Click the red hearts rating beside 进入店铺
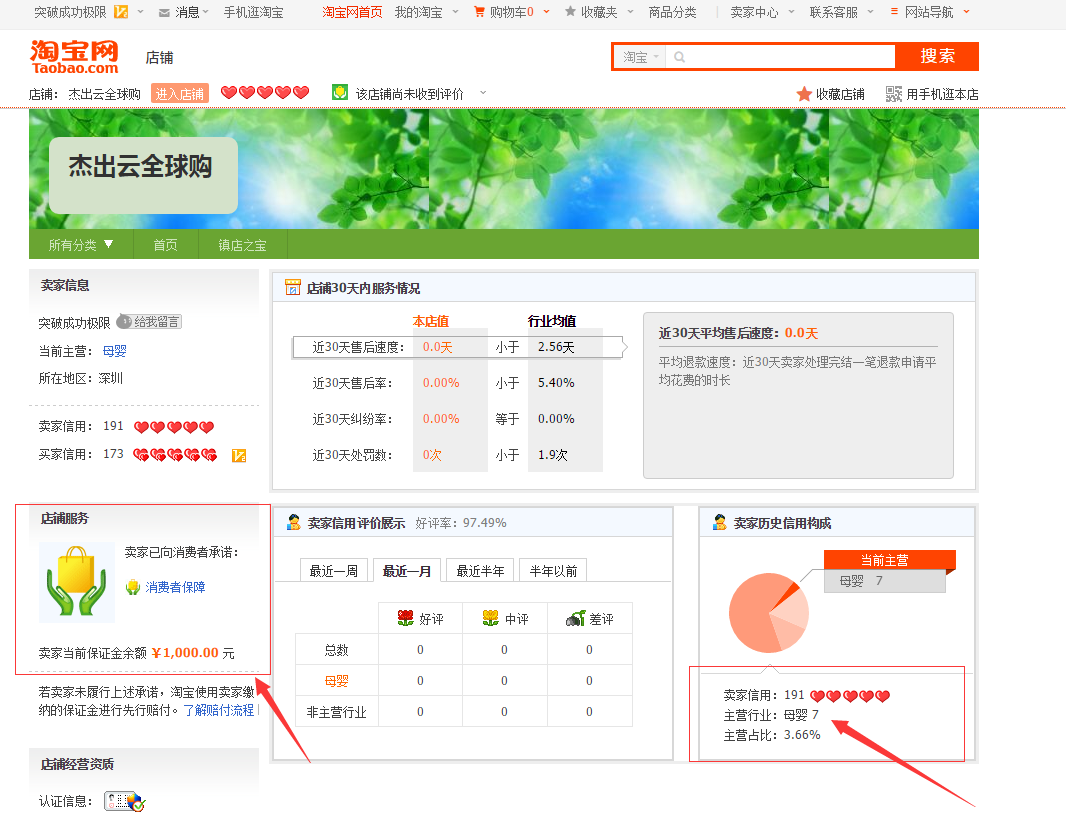This screenshot has width=1066, height=821. pos(265,92)
